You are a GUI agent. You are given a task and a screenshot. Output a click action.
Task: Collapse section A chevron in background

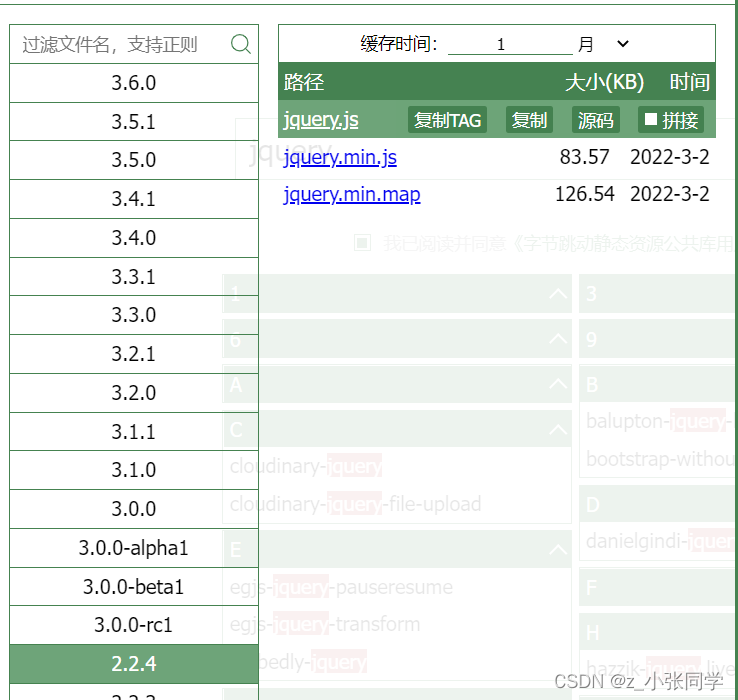point(558,384)
